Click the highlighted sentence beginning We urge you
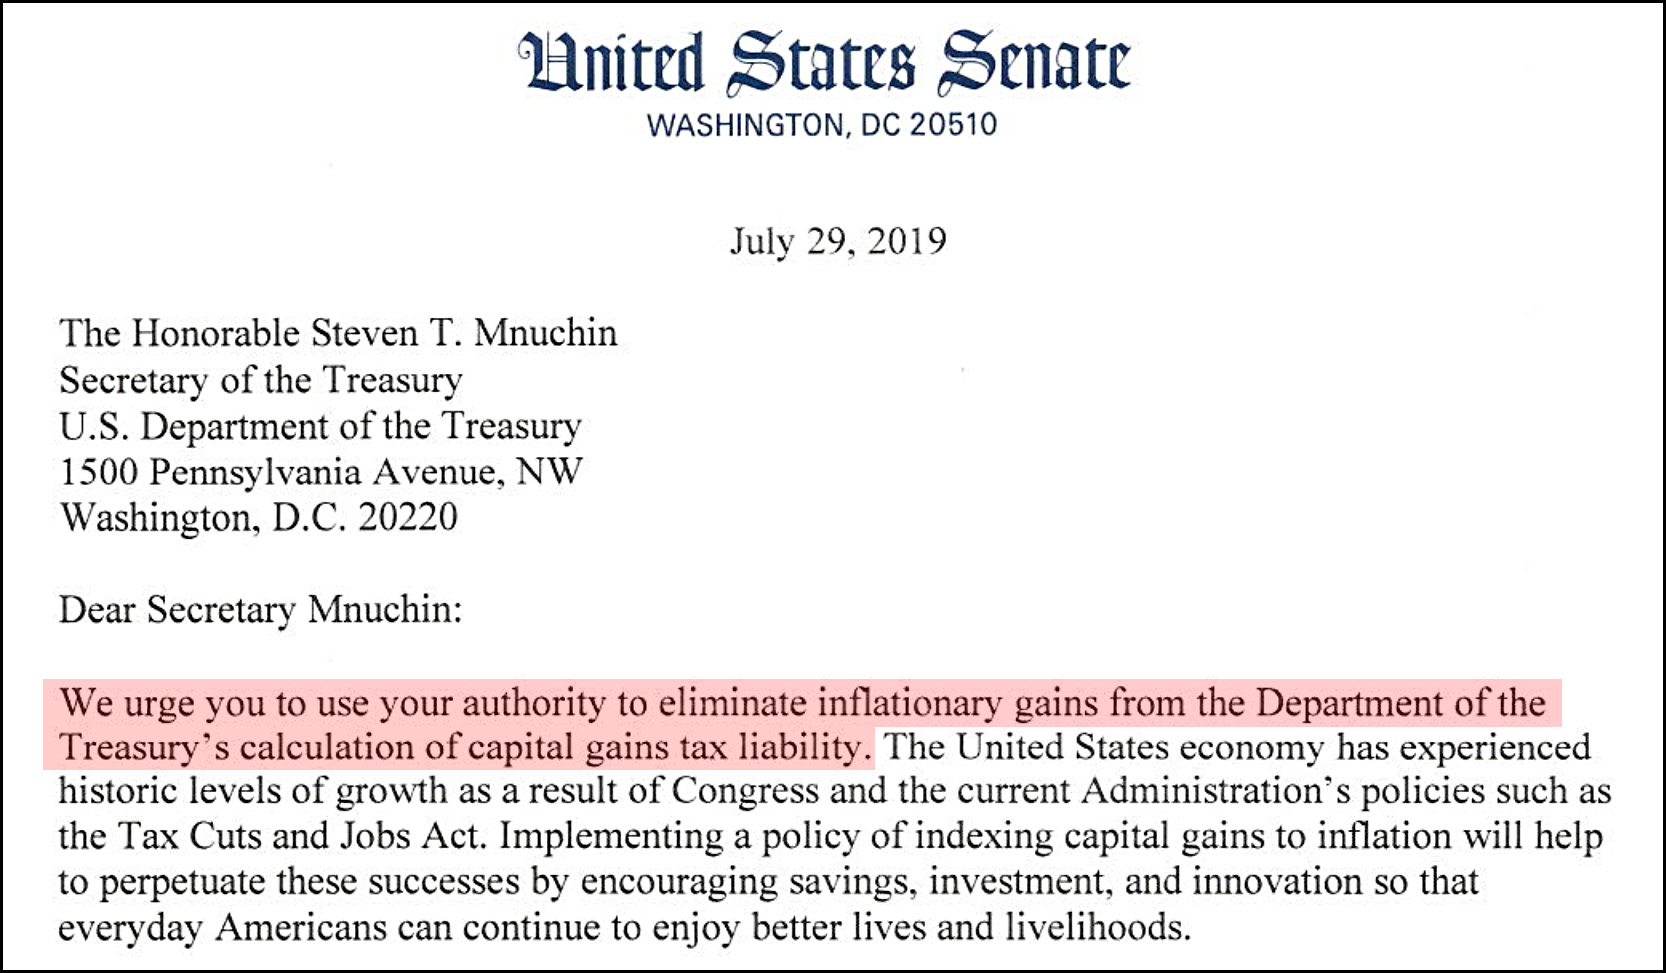The image size is (1666, 973). pos(802,725)
